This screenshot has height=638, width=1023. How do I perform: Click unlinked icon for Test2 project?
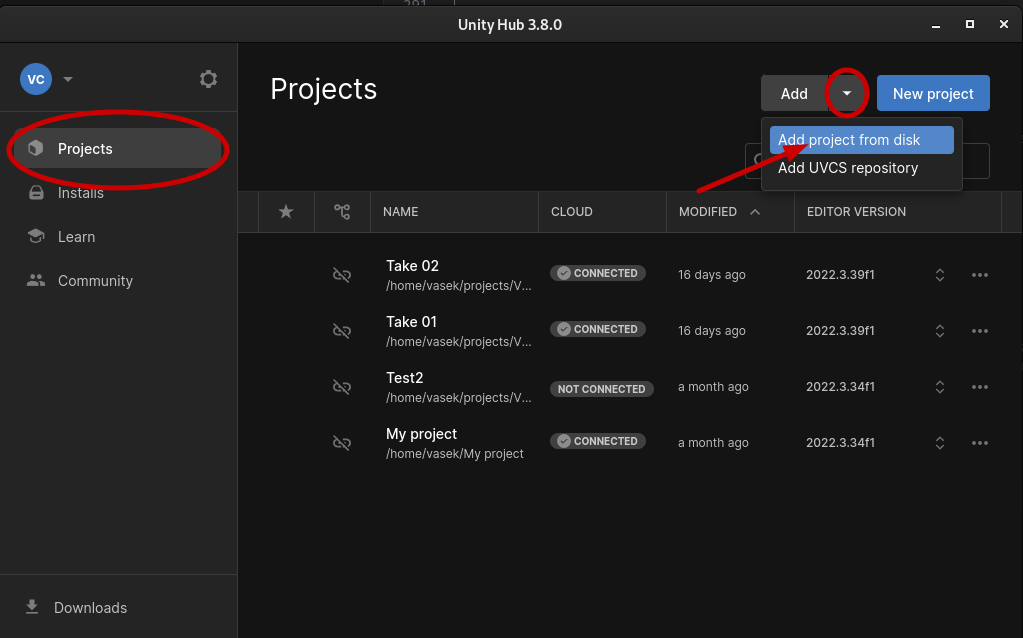(341, 387)
